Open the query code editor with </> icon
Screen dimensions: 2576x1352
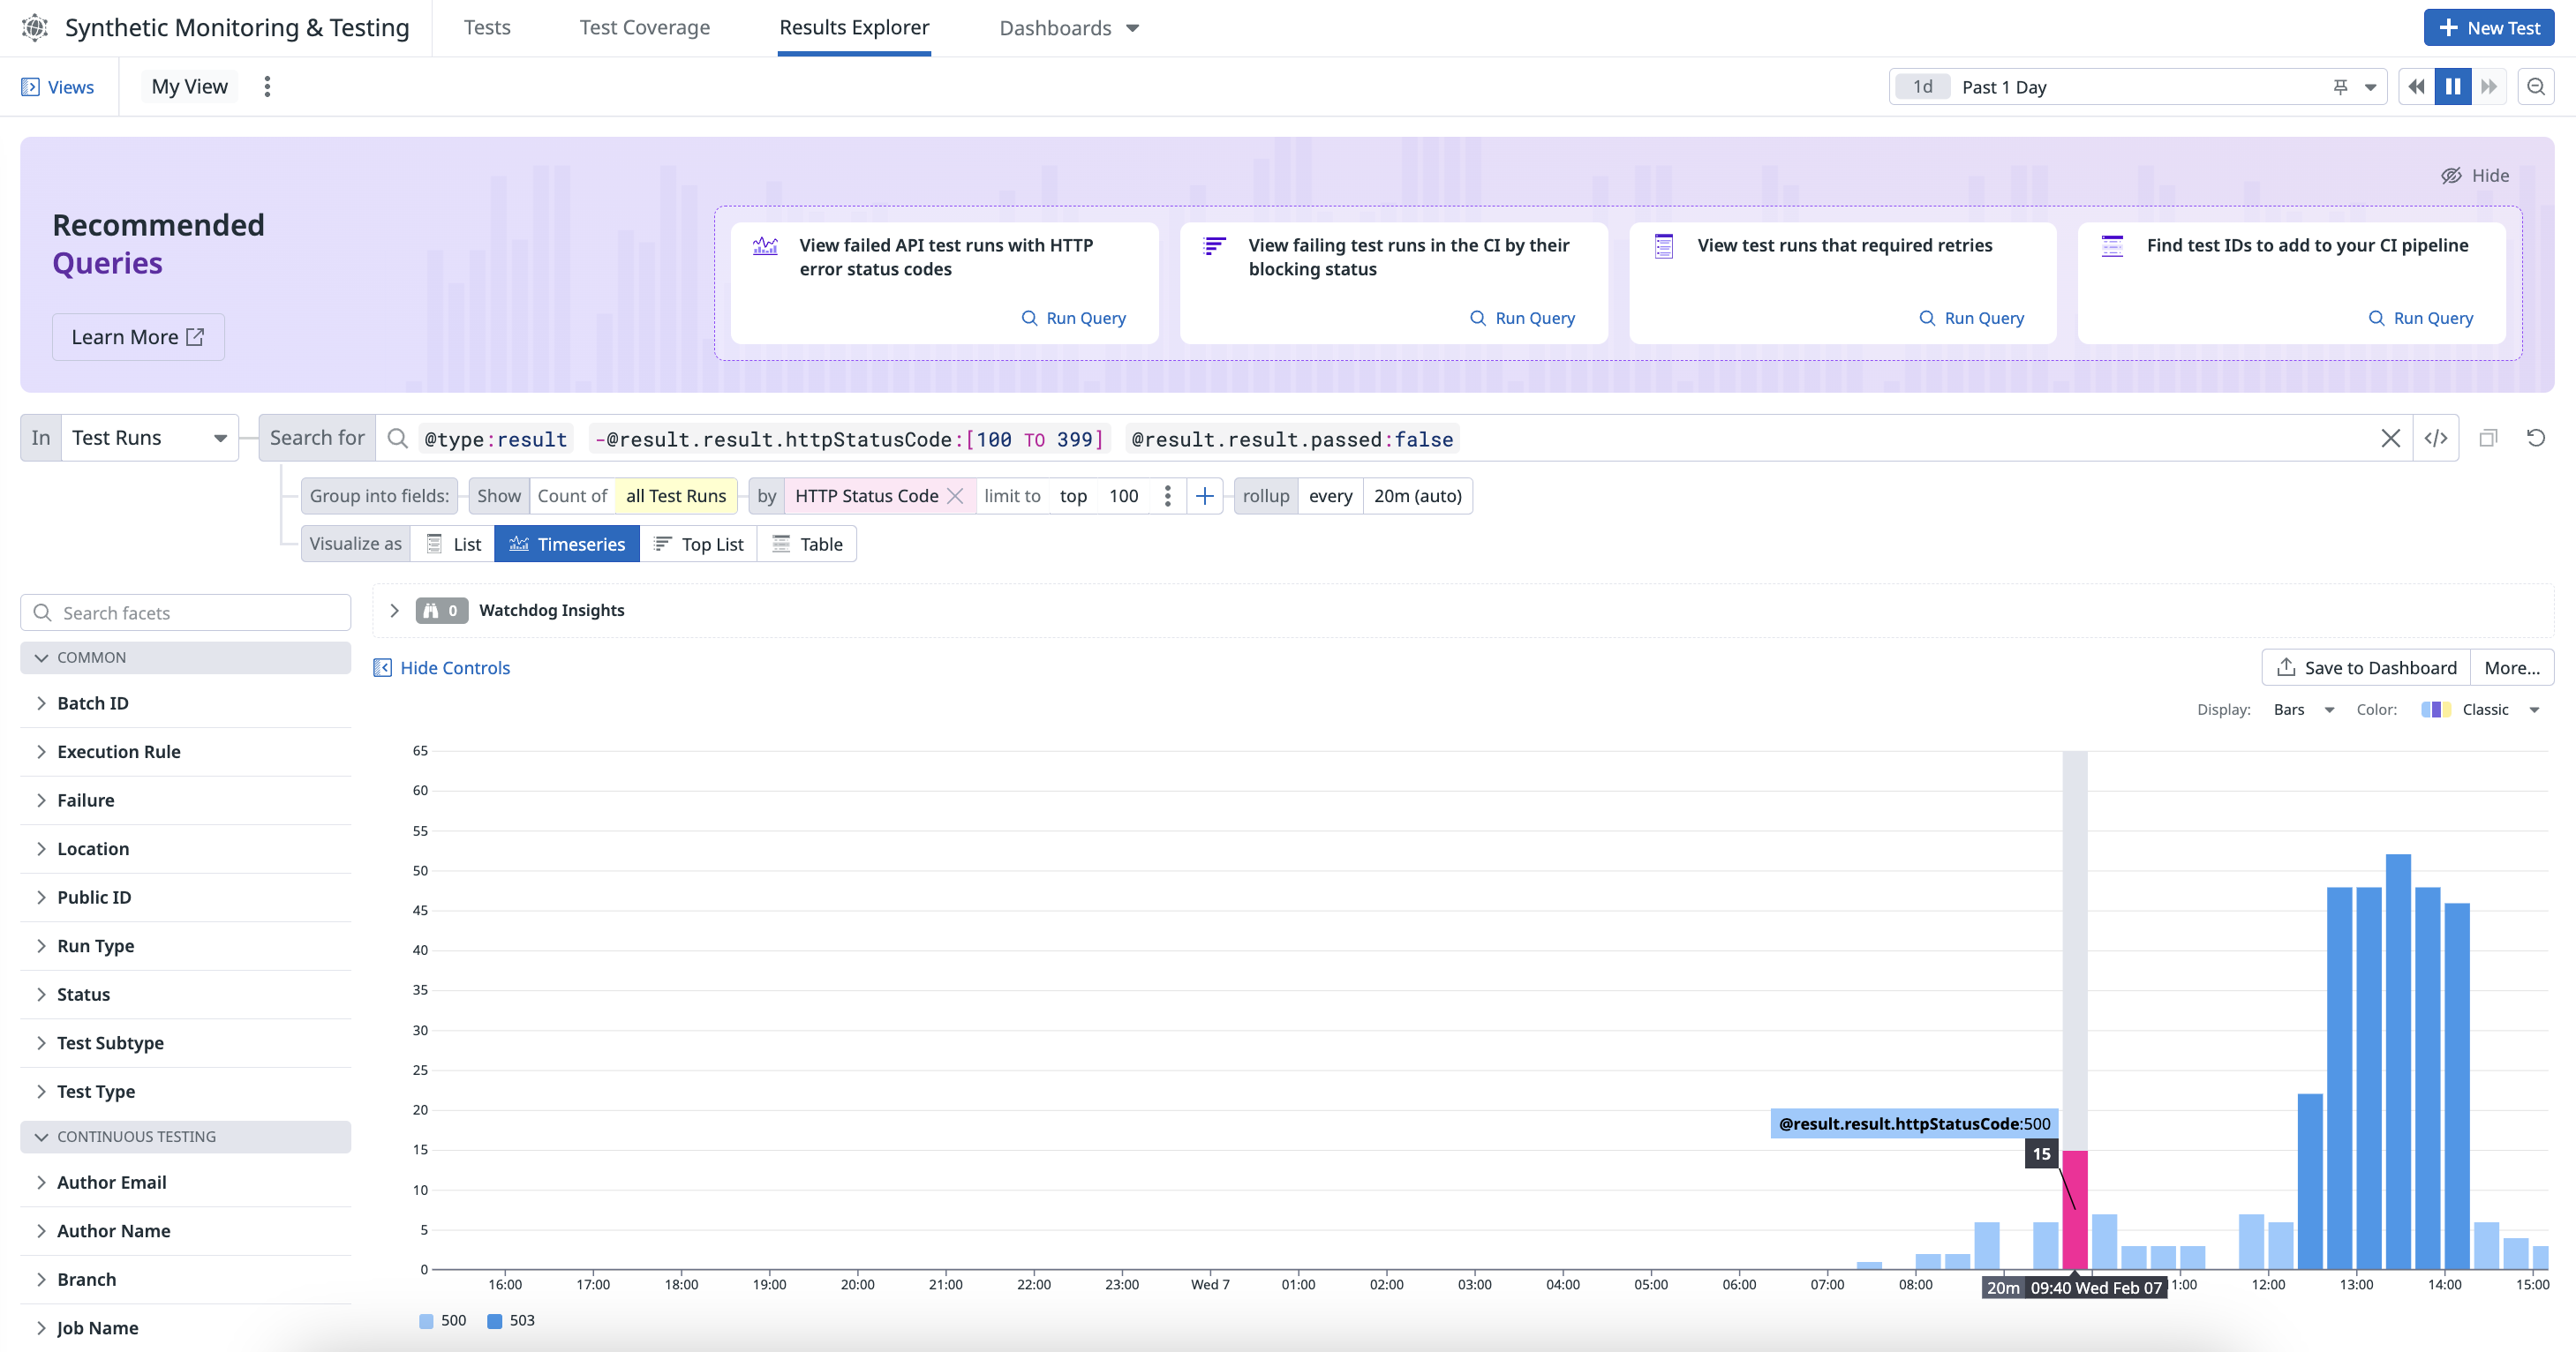2437,438
